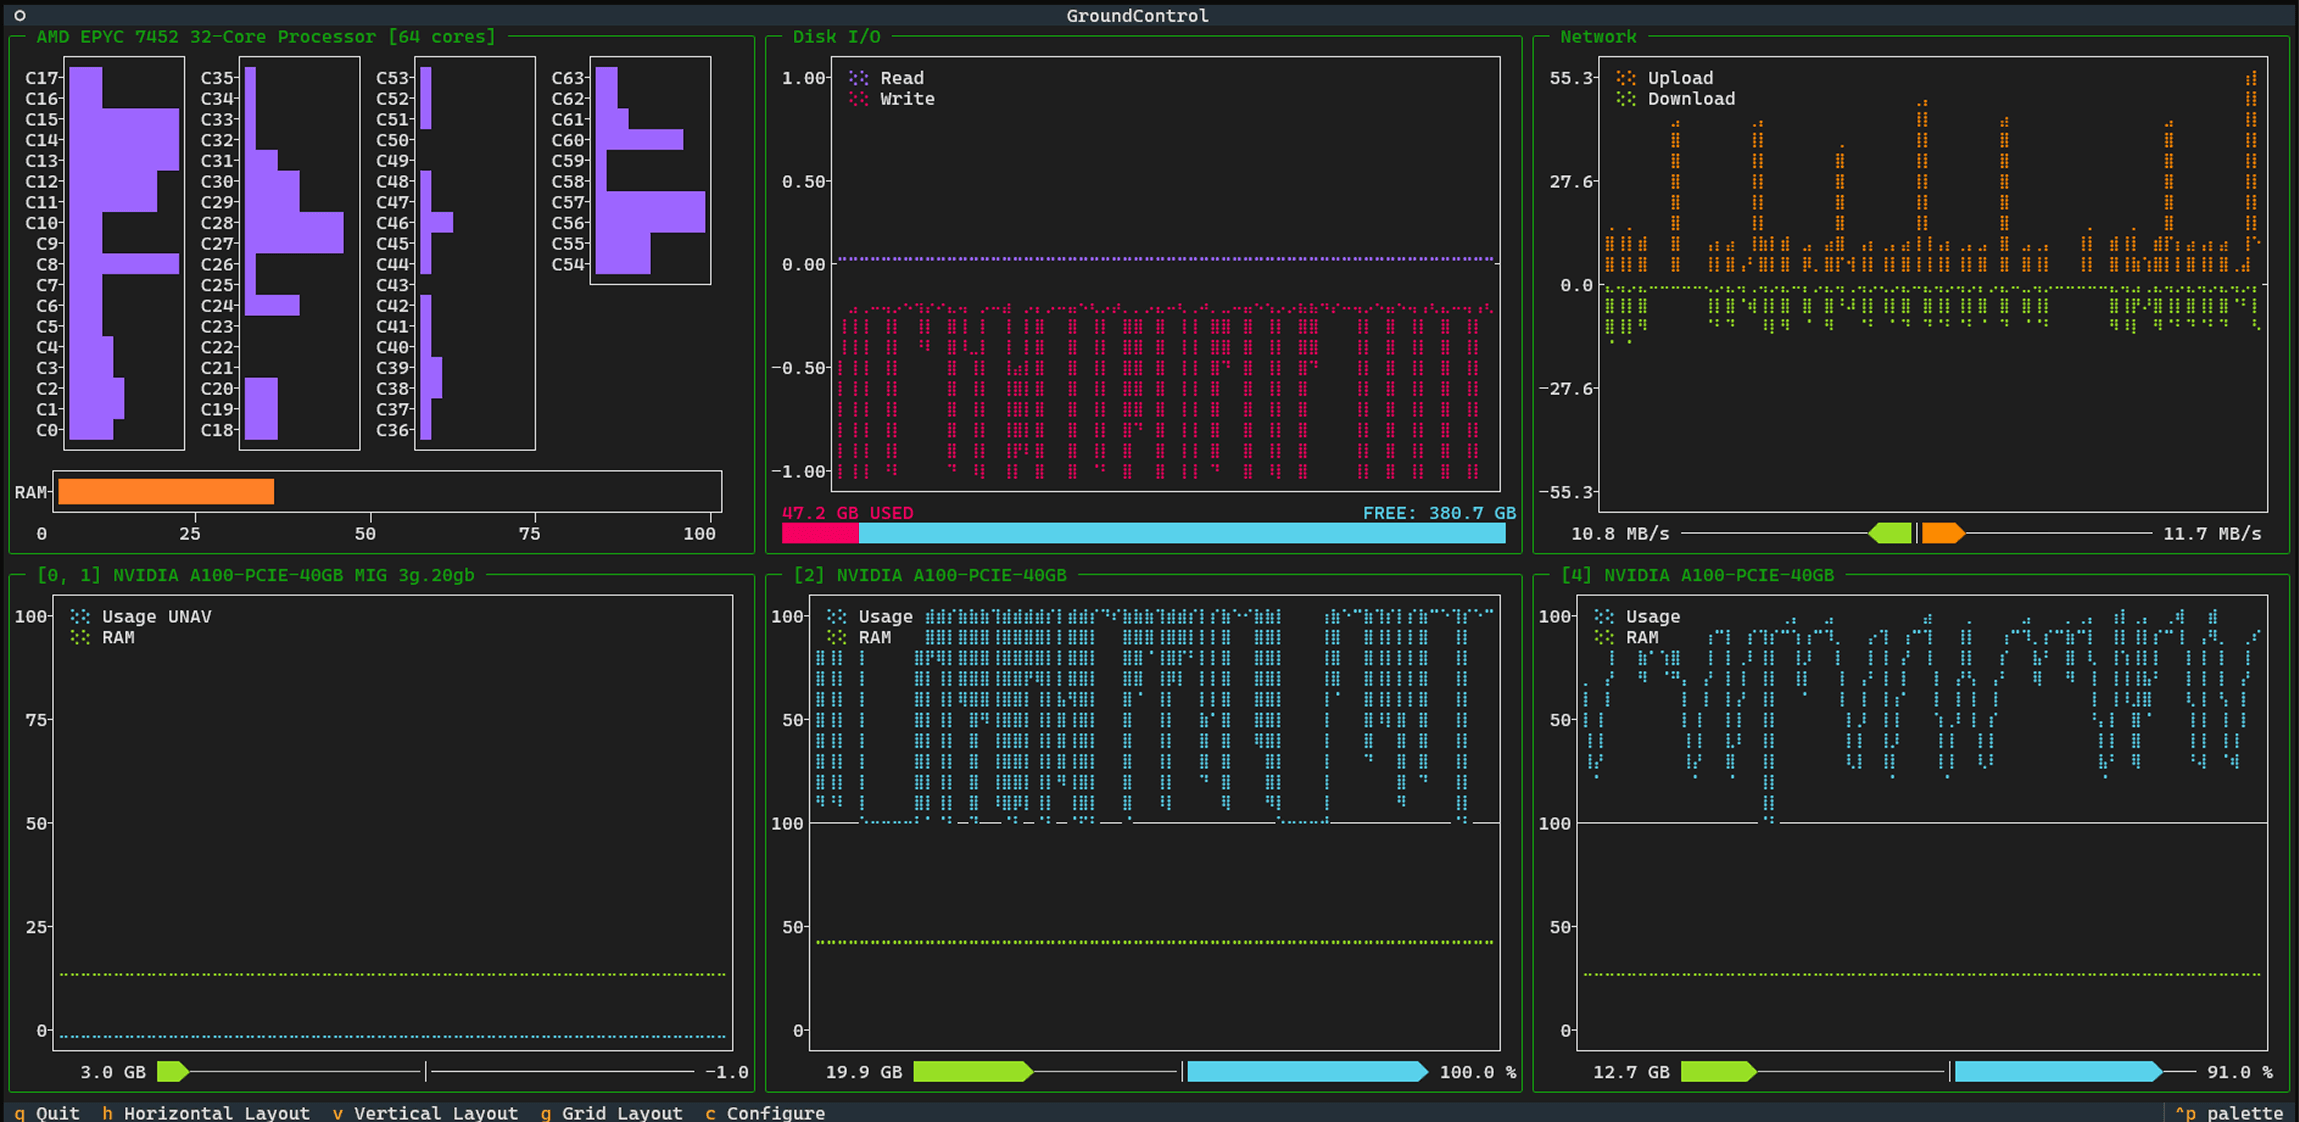Click the green RAM bar for GPU [4]
This screenshot has height=1122, width=2299.
click(1719, 1072)
